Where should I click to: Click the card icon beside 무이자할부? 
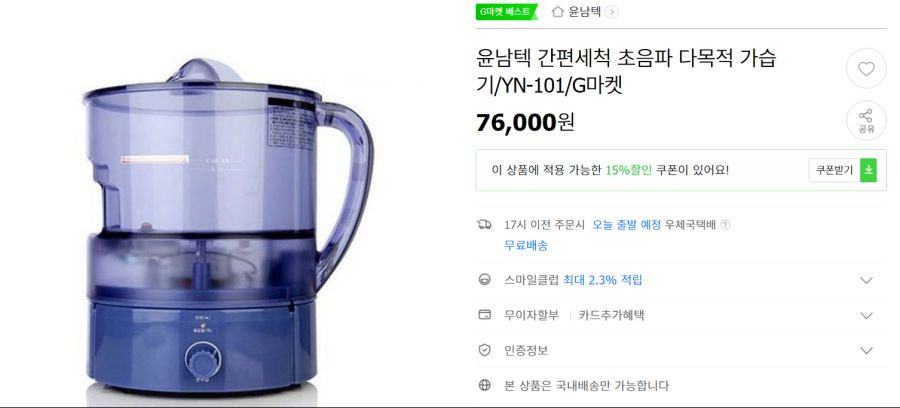point(484,315)
